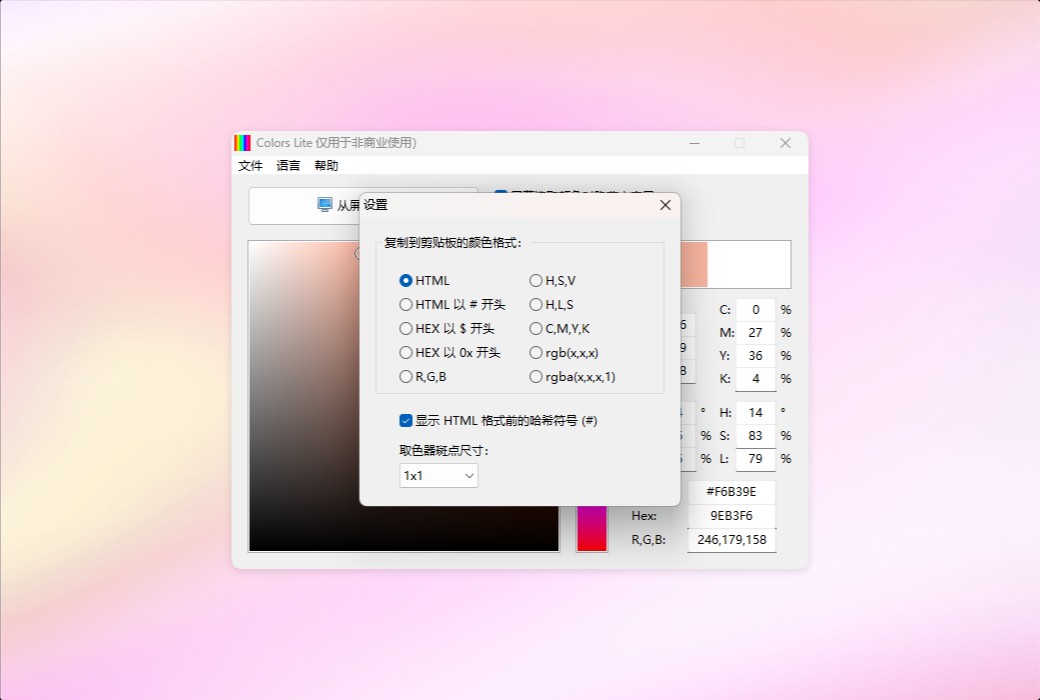Pick the R,G,B clipboard format
This screenshot has width=1040, height=700.
pyautogui.click(x=406, y=377)
